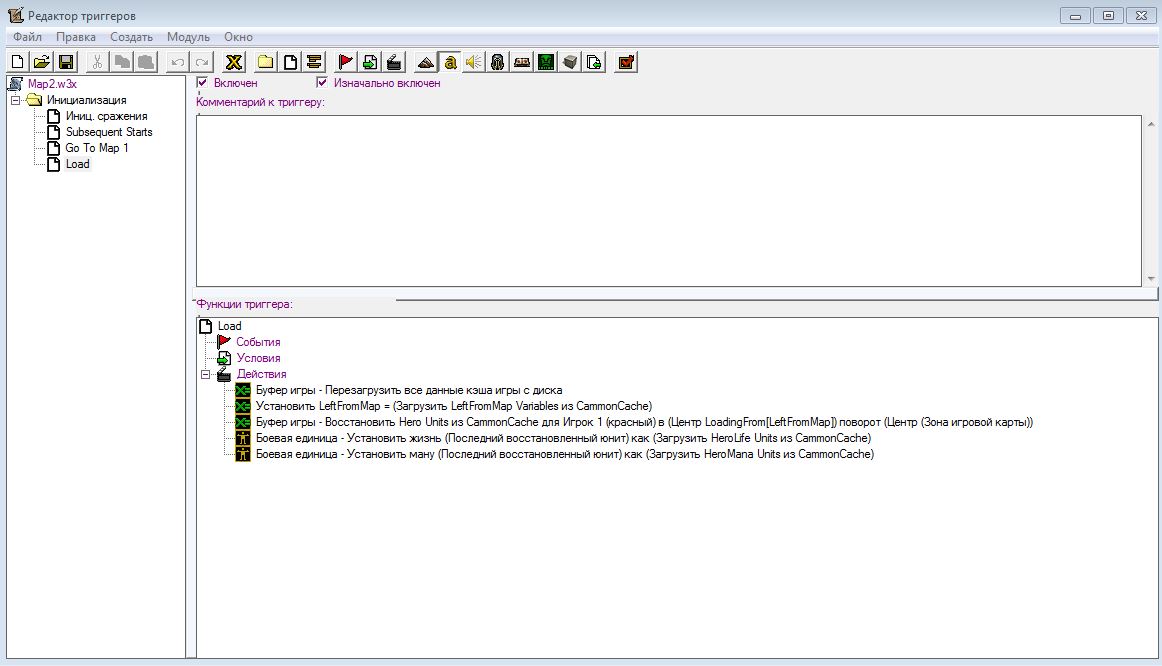Screen dimensions: 1162x666
Task: Open Terrain Editor mountain icon
Action: click(425, 62)
